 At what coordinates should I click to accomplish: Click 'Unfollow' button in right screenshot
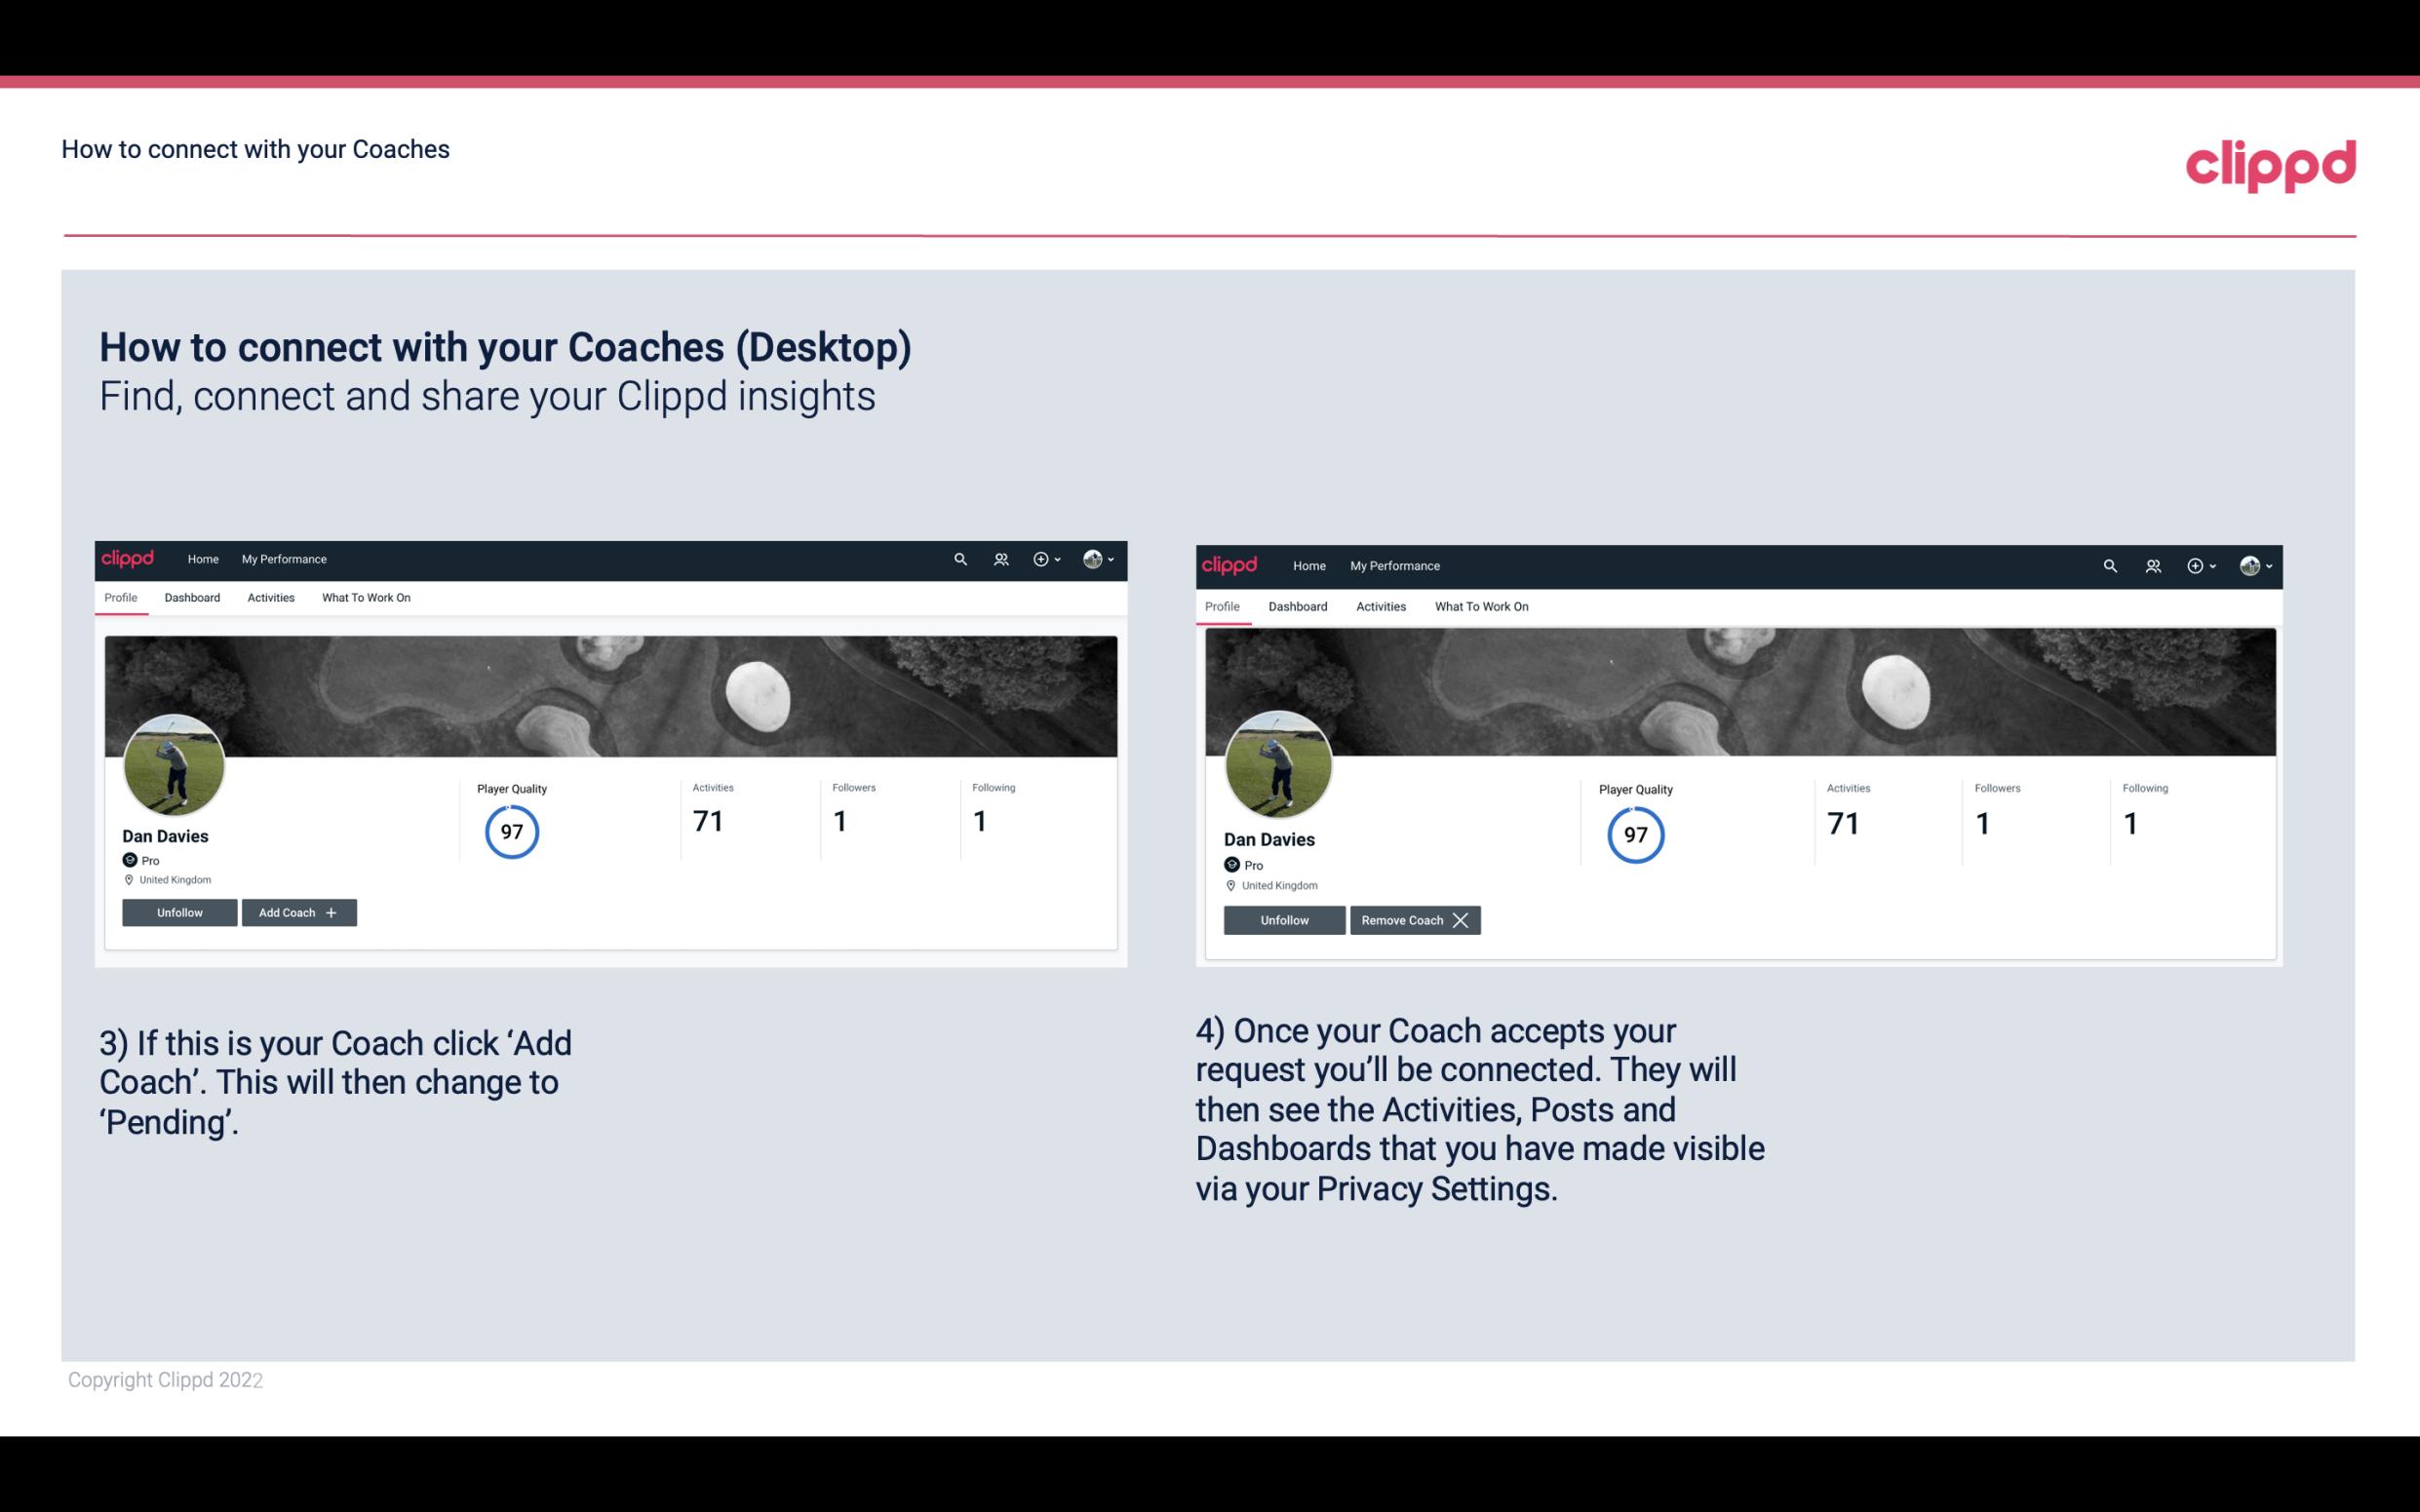point(1282,919)
